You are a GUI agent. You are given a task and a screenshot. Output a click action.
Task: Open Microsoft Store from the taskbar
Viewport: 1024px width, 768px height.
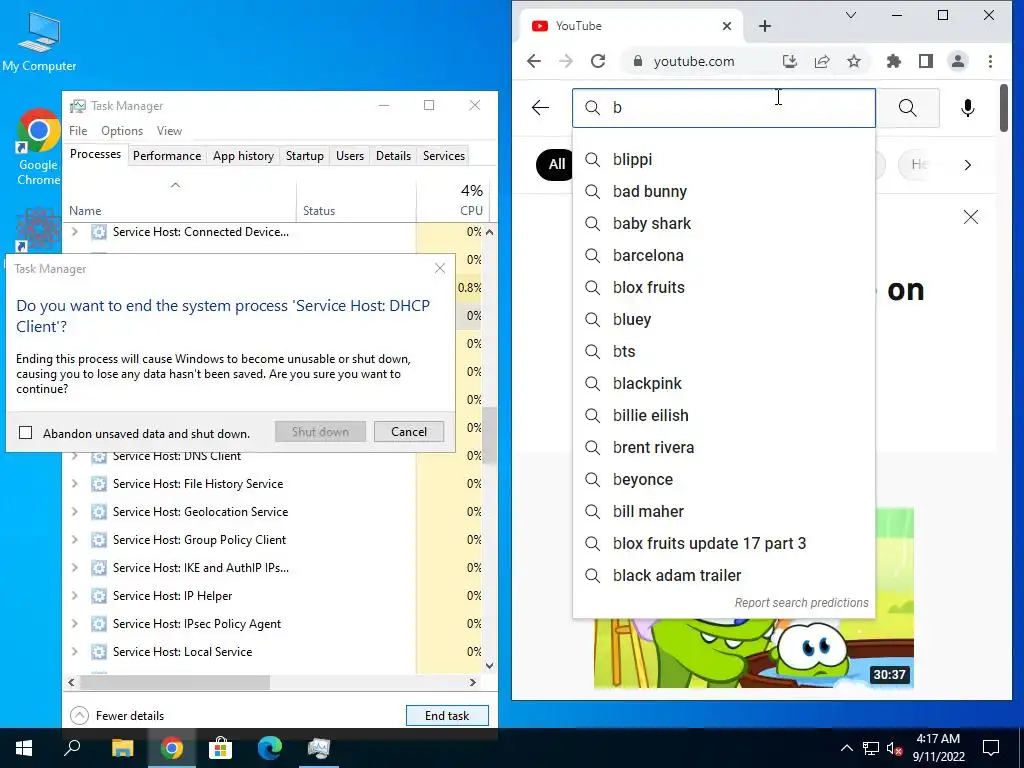tap(220, 748)
